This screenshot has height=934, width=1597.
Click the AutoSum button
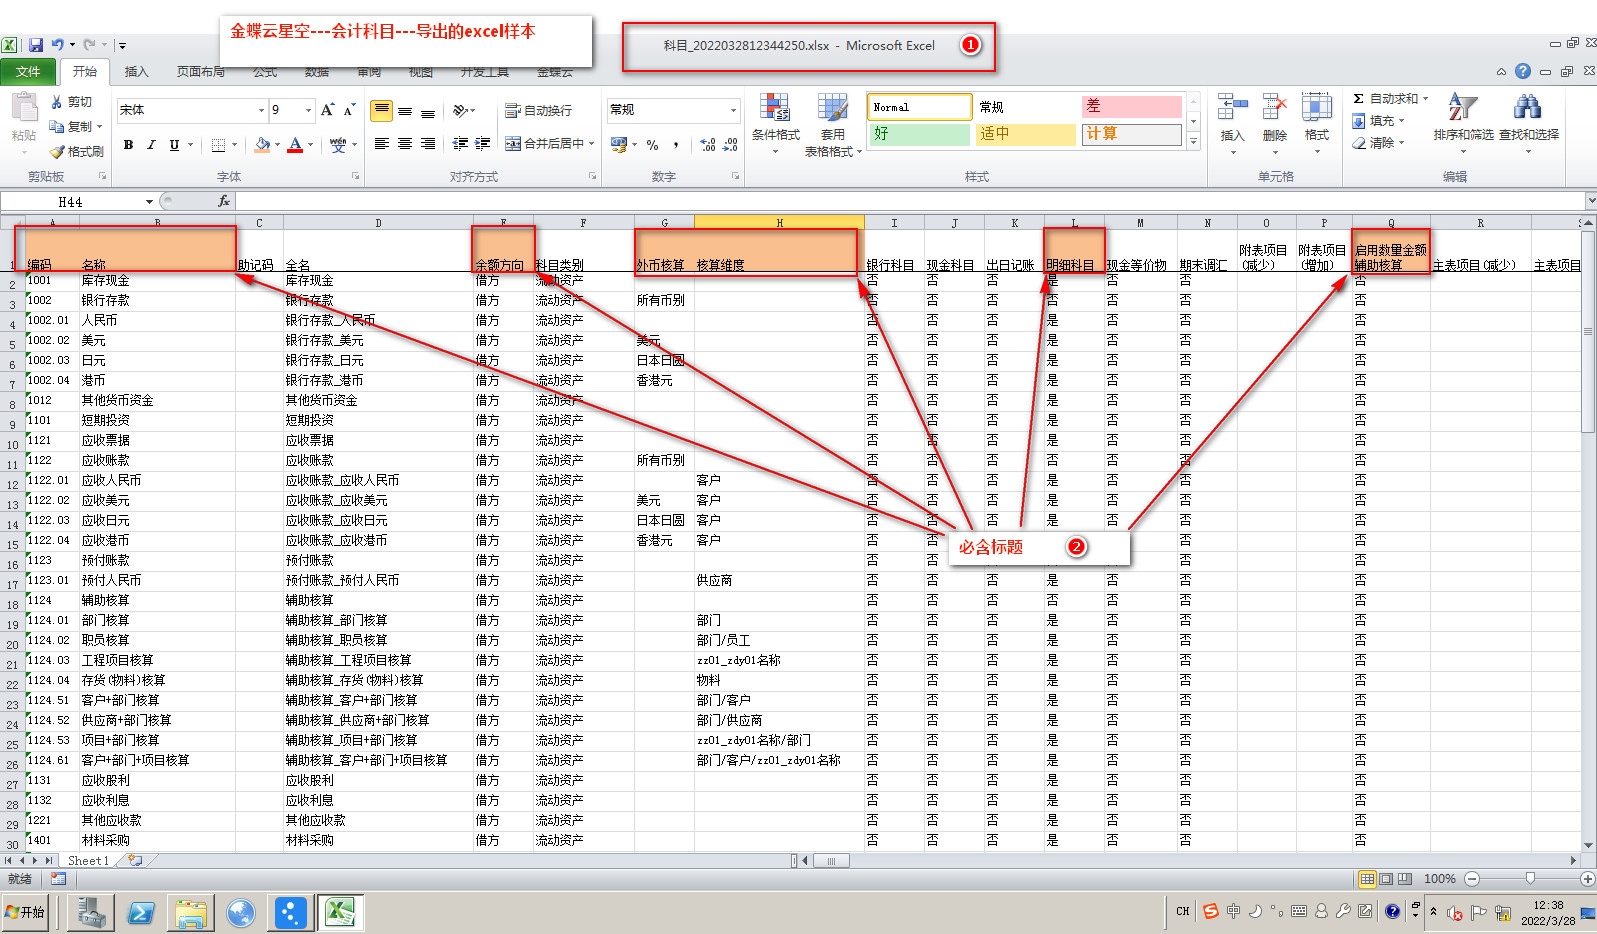(1390, 99)
